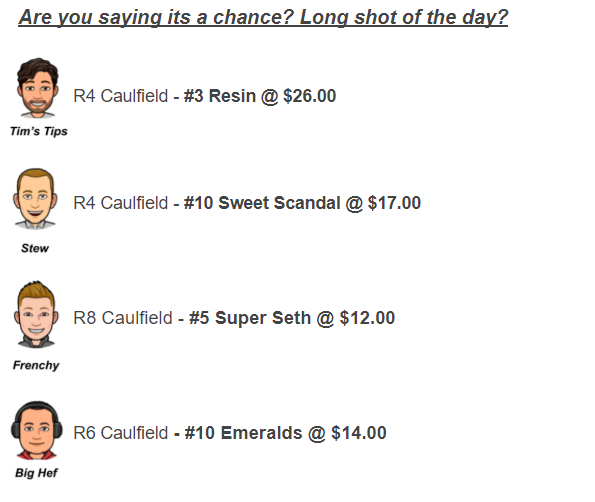This screenshot has height=502, width=595.
Task: Click 'R4 Caulfield' text beside Tim's Tips
Action: click(121, 96)
